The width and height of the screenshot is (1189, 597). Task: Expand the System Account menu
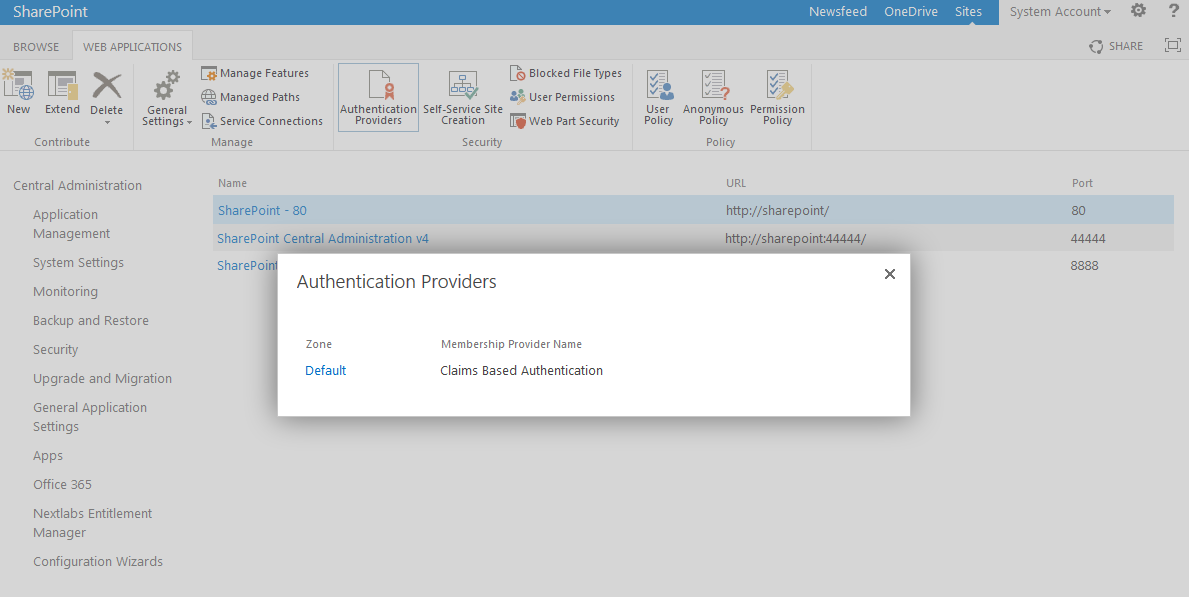pyautogui.click(x=1060, y=12)
